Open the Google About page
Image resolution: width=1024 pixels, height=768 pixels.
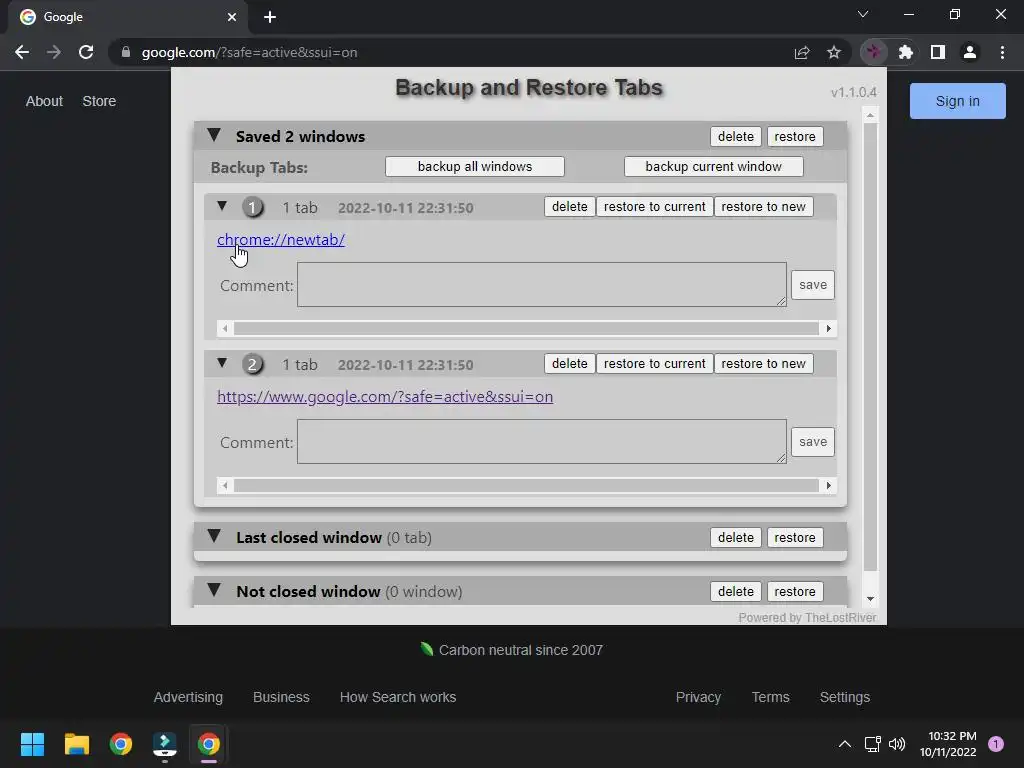point(44,101)
